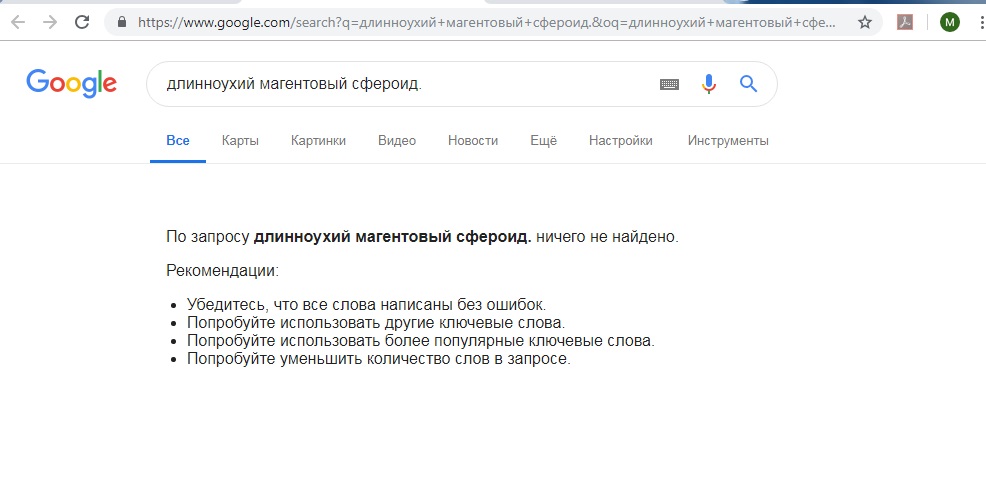
Task: Switch to the Карты tab
Action: pos(240,141)
